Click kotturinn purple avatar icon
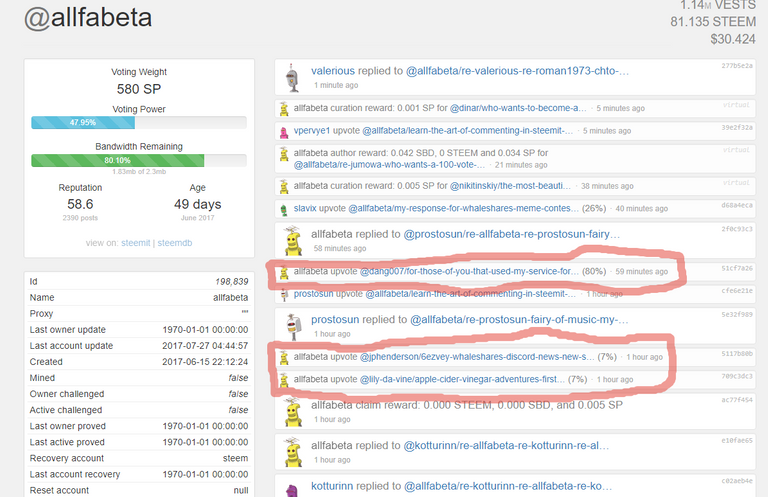 pyautogui.click(x=292, y=490)
